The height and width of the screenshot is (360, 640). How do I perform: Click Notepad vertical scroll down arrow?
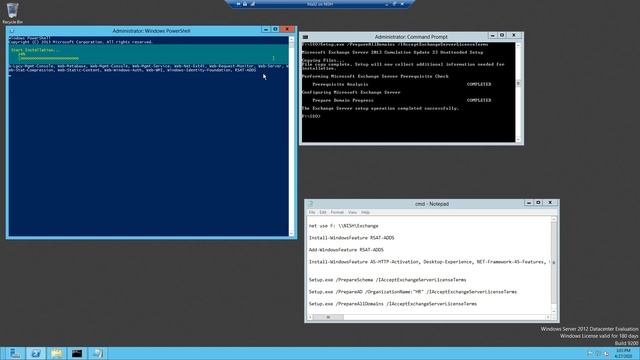554,311
